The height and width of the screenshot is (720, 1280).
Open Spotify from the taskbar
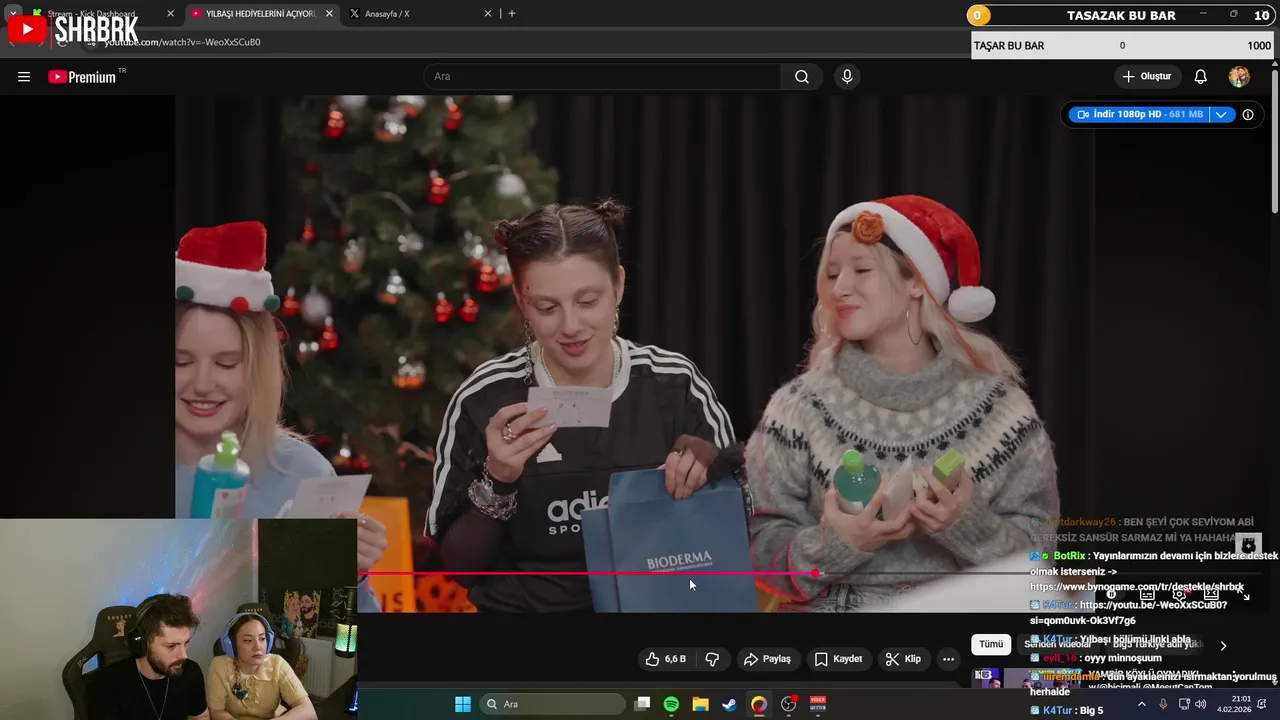click(x=671, y=704)
